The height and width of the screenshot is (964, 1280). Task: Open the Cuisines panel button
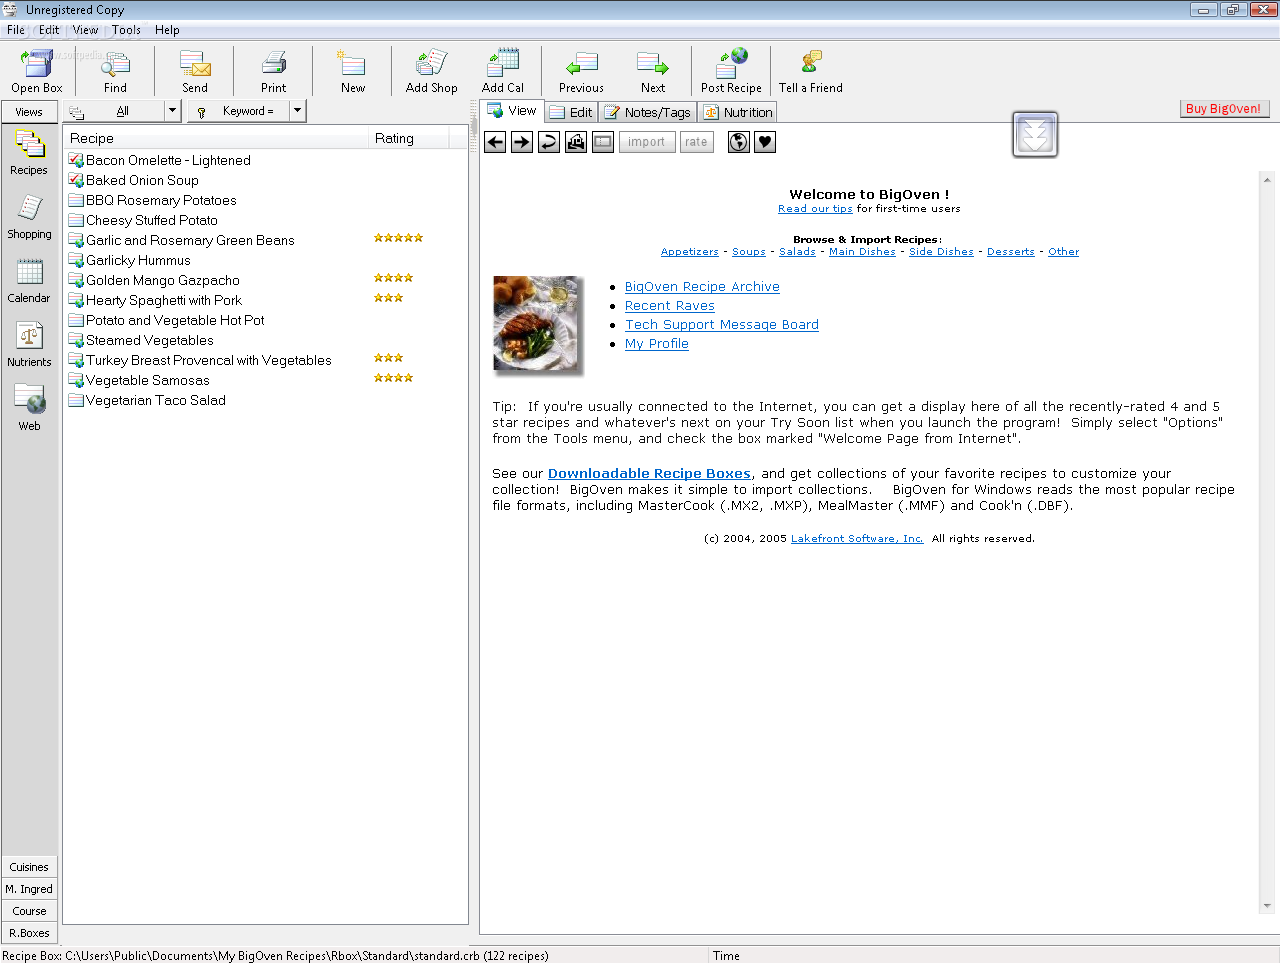[29, 867]
